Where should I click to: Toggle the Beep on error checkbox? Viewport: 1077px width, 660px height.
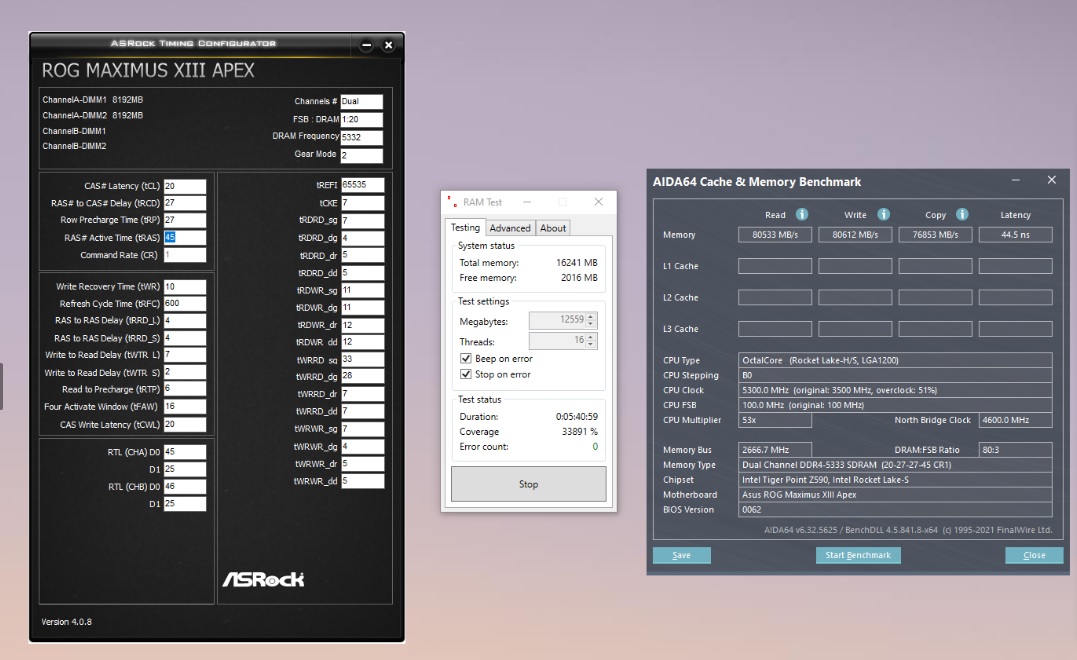point(466,359)
